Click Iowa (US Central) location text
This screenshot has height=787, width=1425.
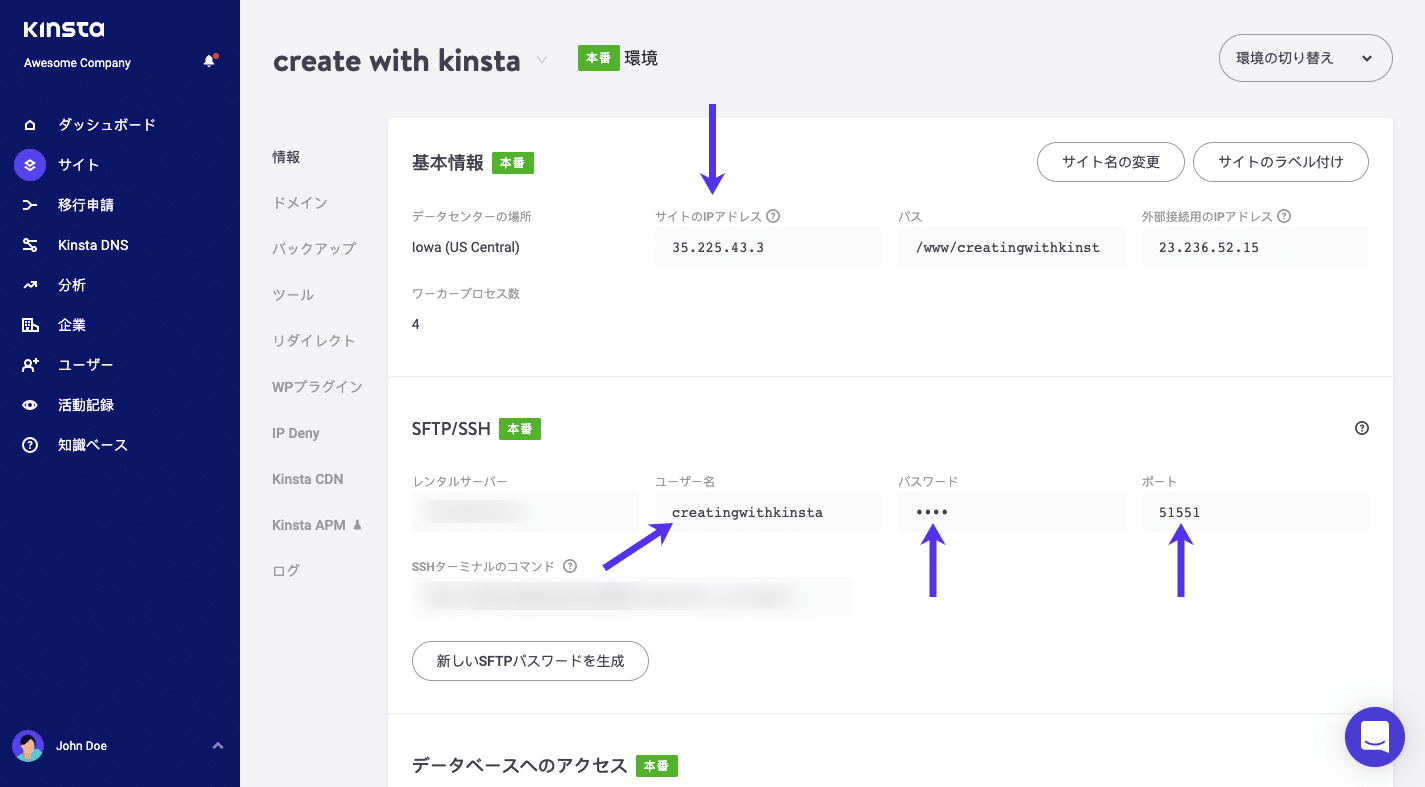click(466, 247)
